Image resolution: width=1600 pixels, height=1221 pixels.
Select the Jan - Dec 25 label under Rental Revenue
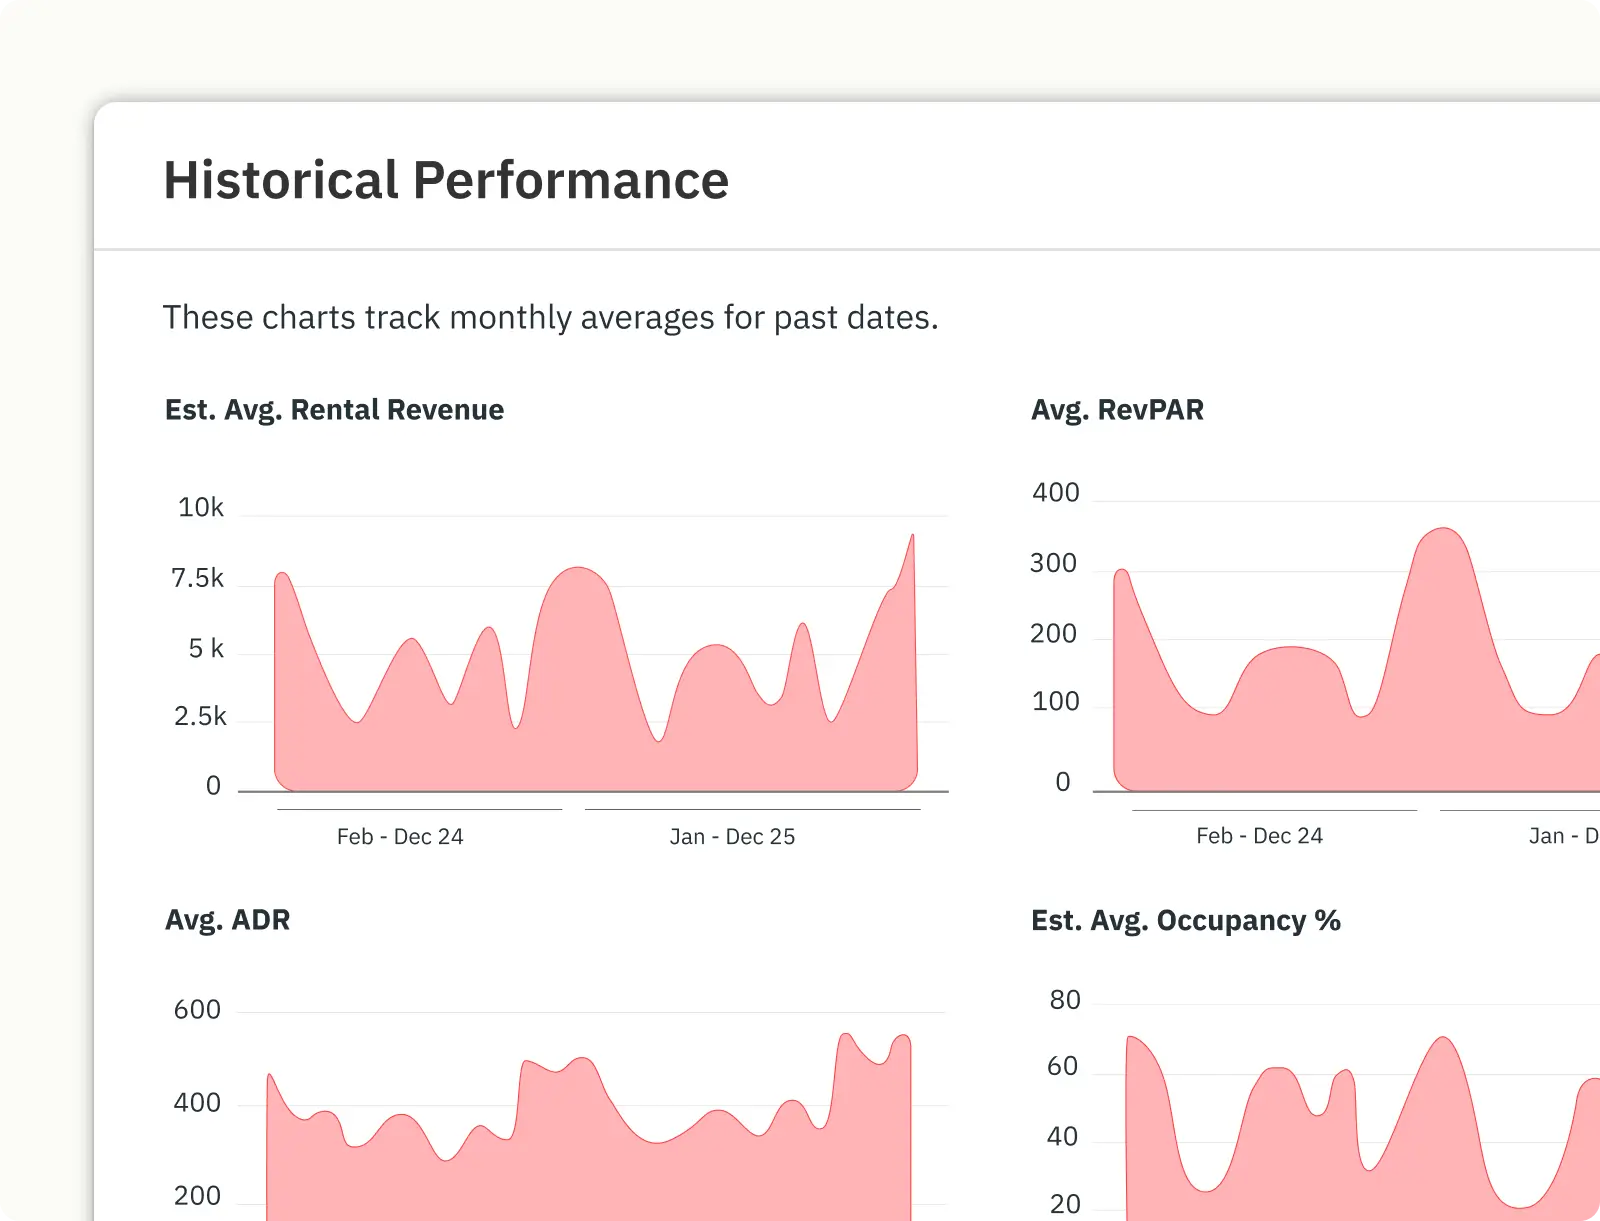pos(733,836)
